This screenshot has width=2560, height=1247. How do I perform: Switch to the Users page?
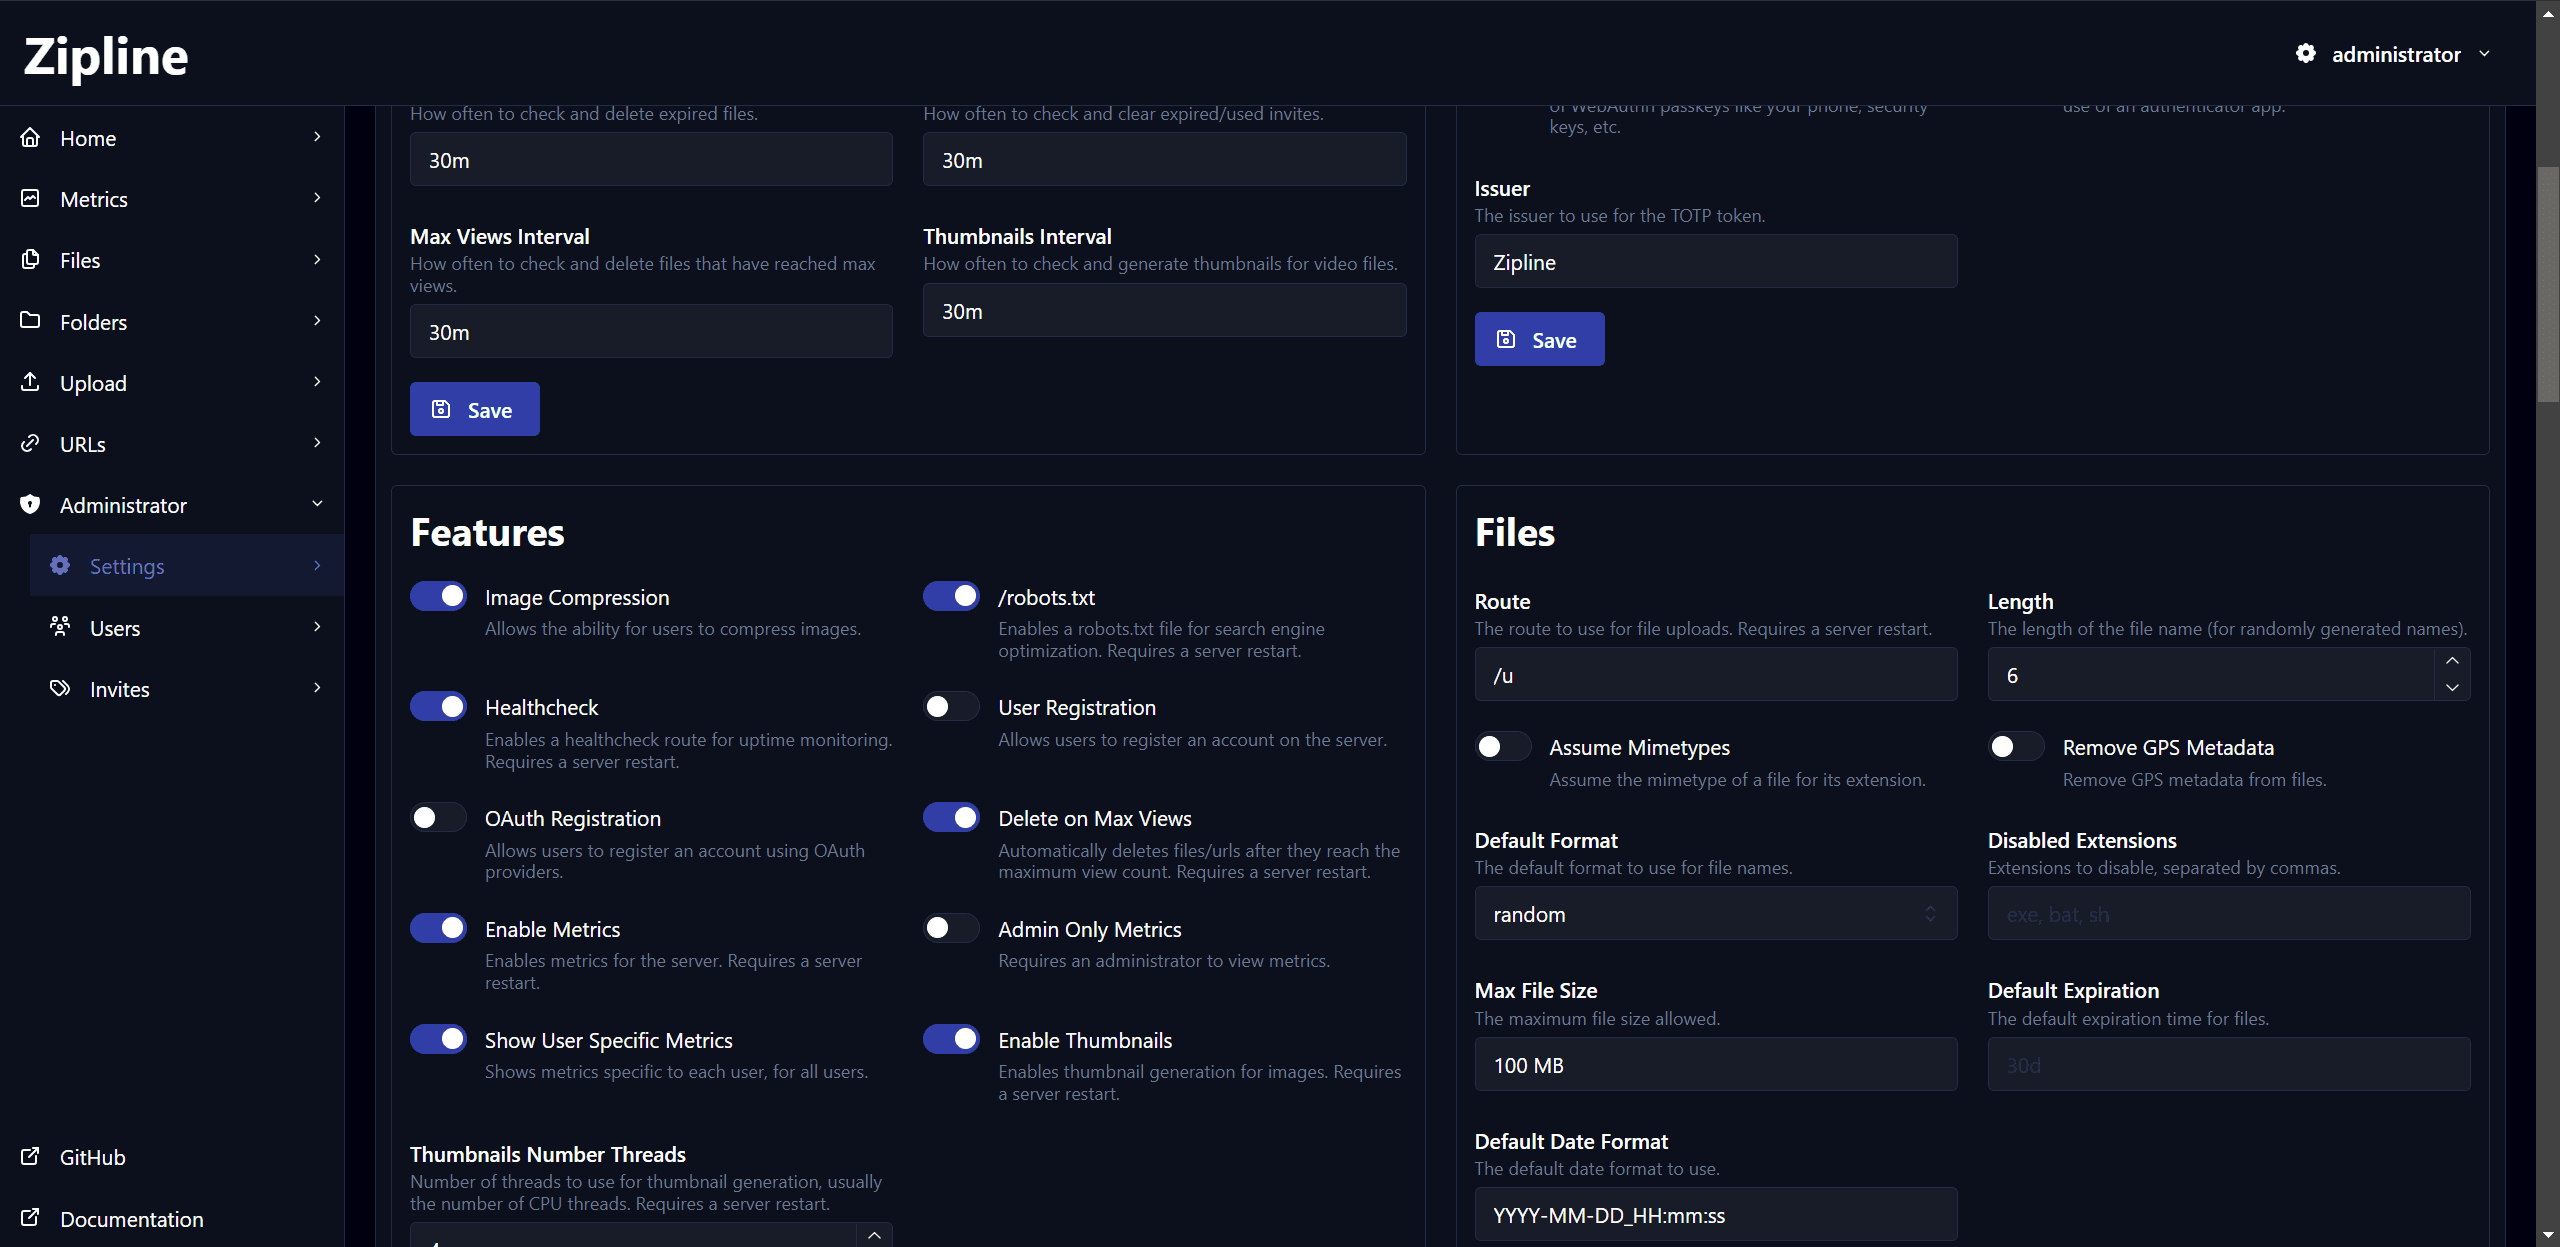pos(115,627)
